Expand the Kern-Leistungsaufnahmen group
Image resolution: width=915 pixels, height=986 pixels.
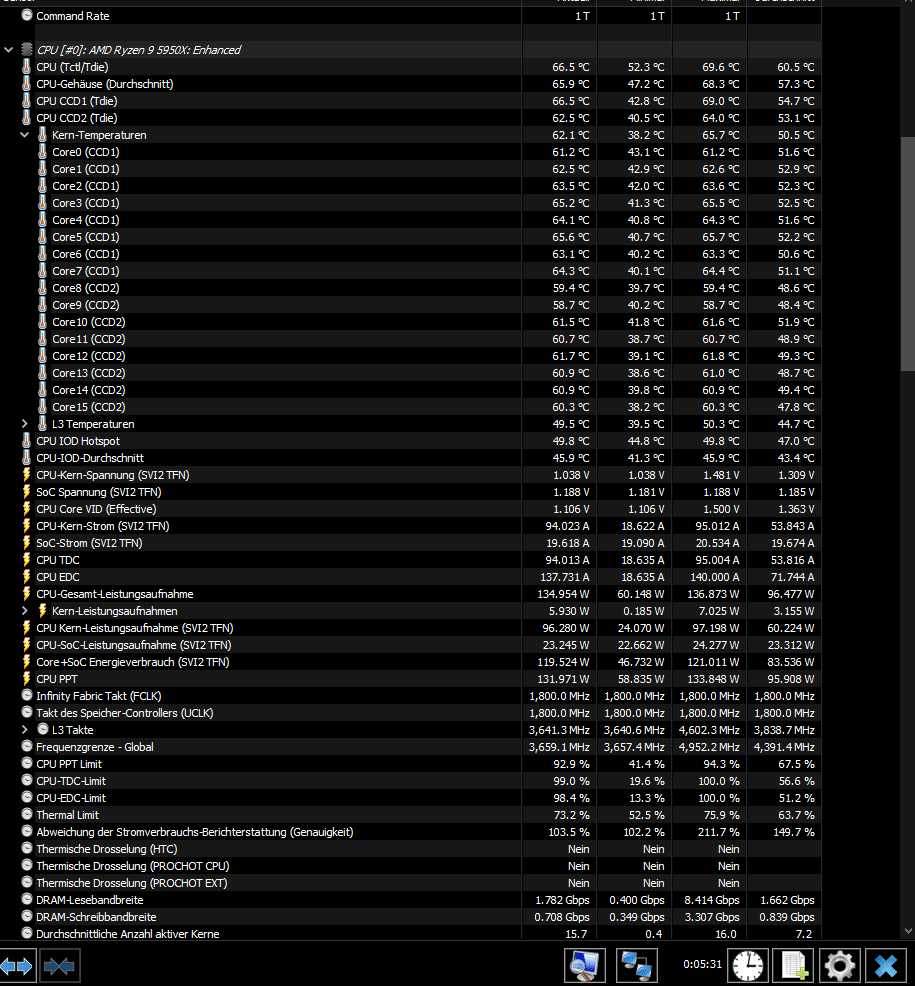coord(25,611)
